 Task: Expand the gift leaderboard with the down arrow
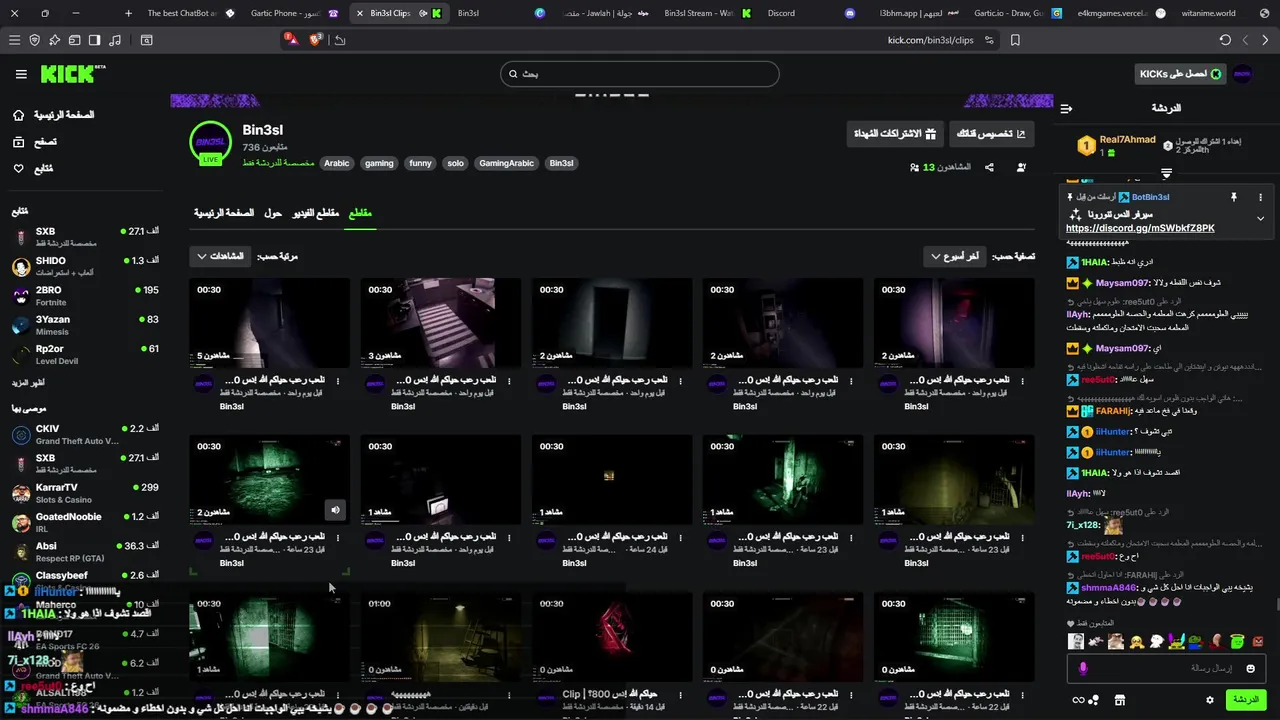pyautogui.click(x=1166, y=174)
